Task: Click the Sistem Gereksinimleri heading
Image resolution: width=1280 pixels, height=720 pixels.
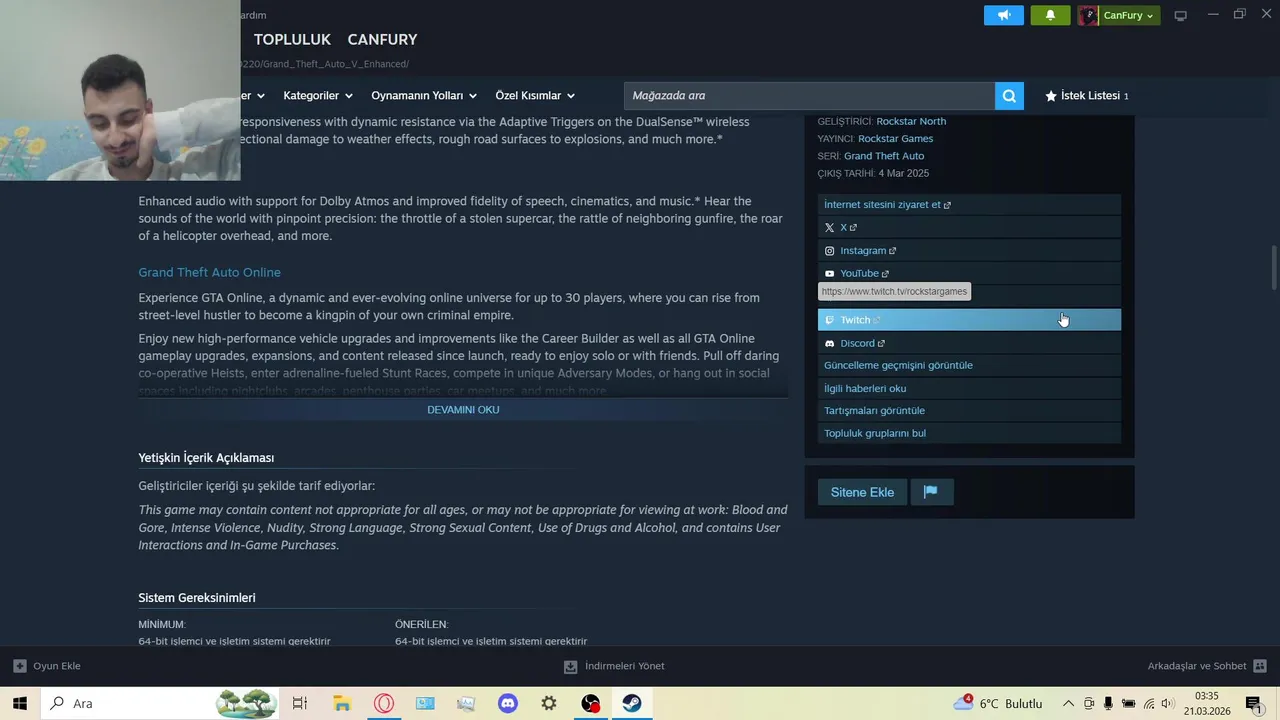Action: click(197, 598)
